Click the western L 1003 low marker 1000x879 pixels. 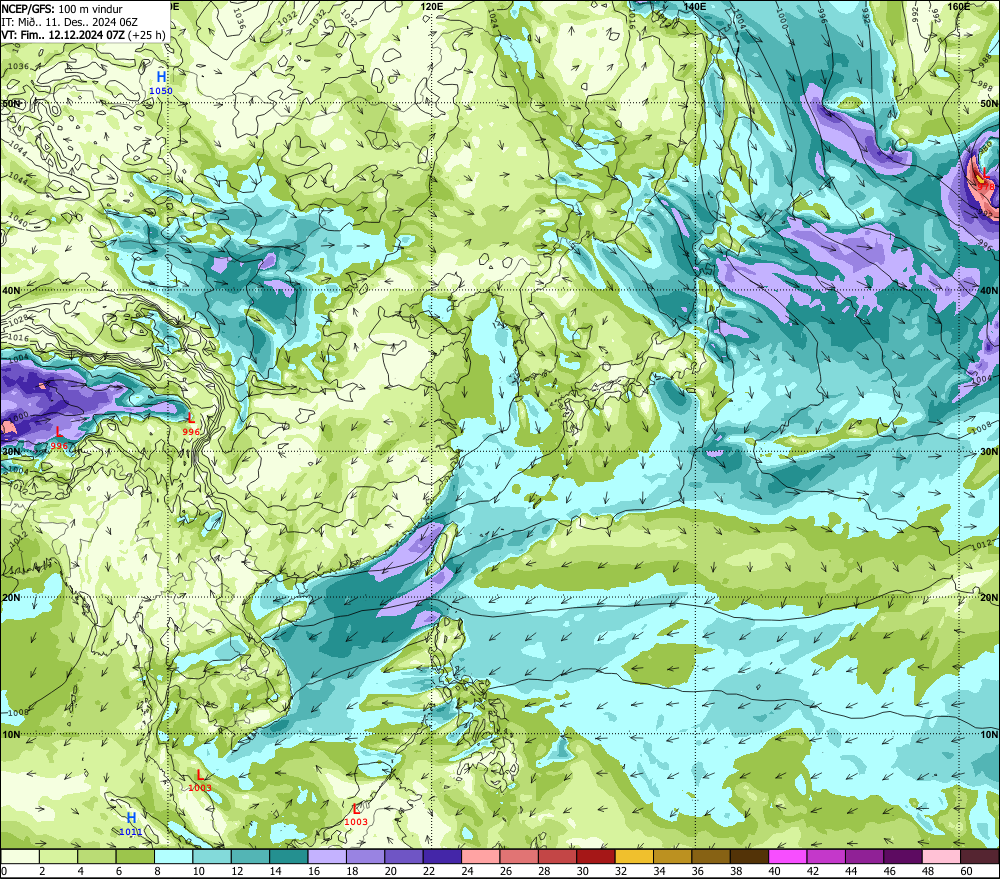(x=200, y=780)
